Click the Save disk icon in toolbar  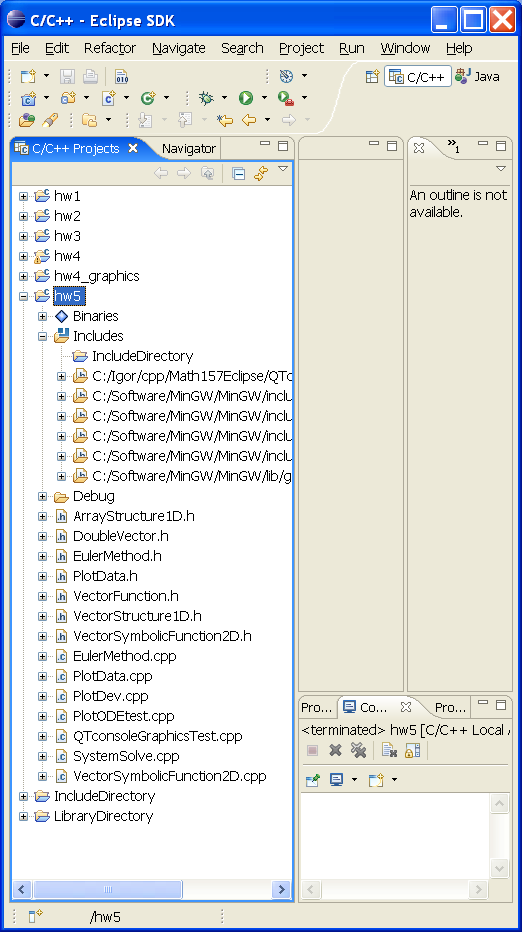click(x=67, y=76)
